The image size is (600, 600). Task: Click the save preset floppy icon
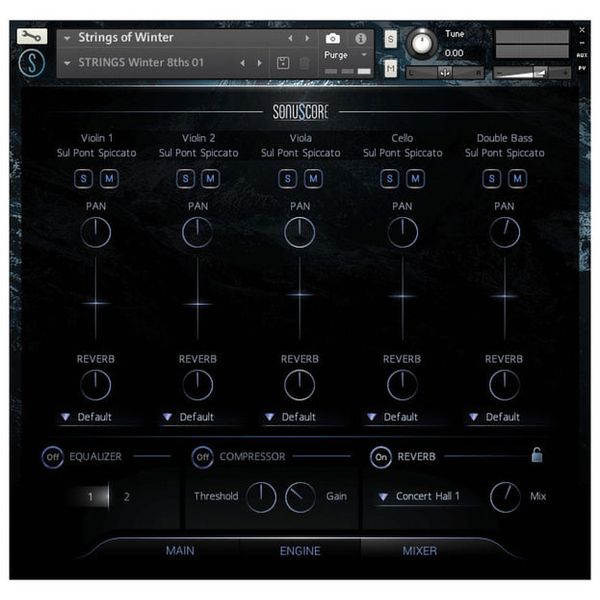tap(283, 63)
